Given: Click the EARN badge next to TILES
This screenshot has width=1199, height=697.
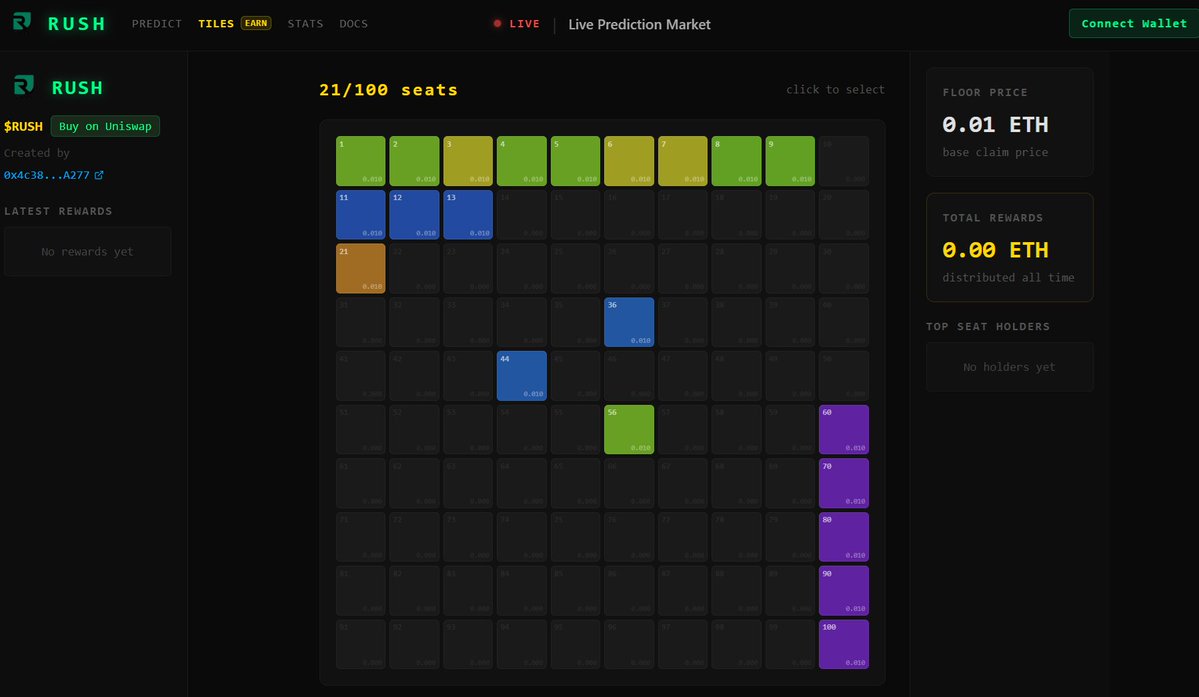Looking at the screenshot, I should (256, 23).
